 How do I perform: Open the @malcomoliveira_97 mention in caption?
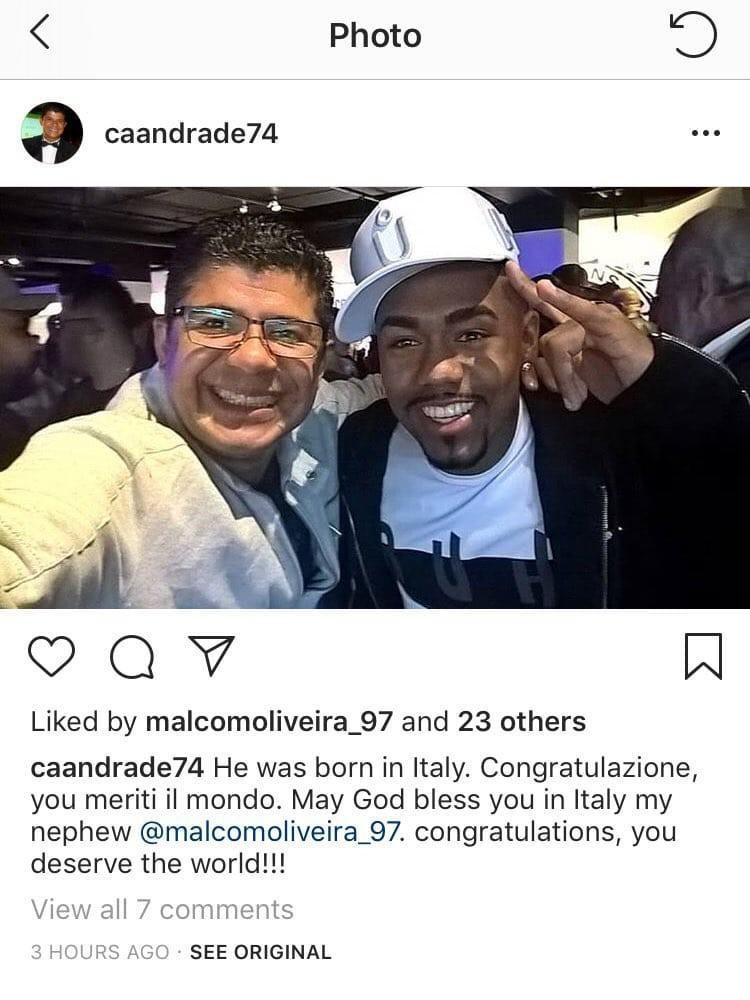click(268, 832)
